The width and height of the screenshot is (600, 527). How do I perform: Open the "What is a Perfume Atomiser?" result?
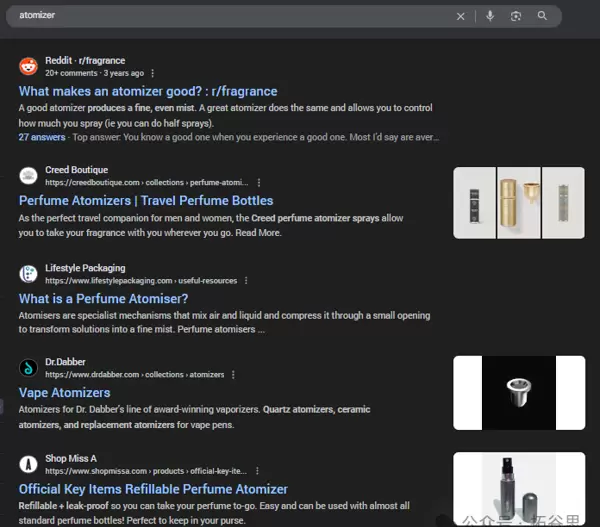click(103, 298)
